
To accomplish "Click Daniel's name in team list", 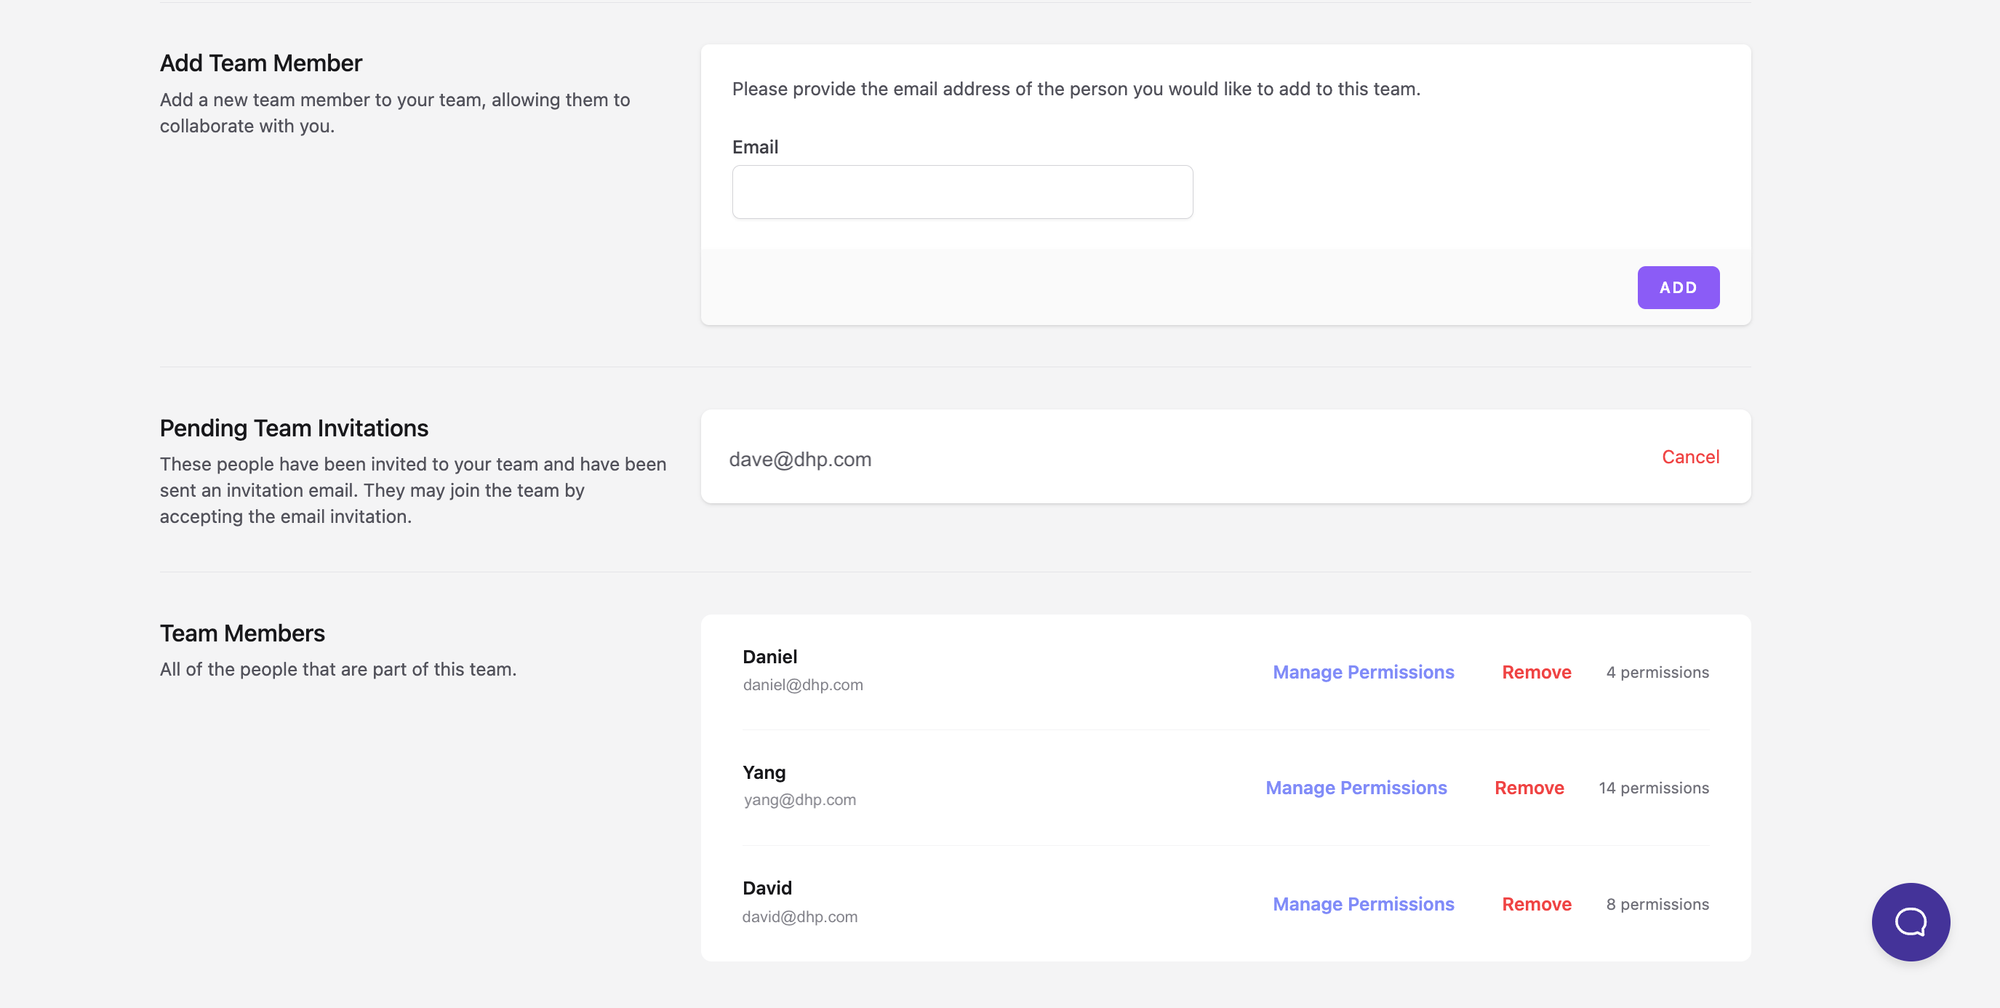I will 770,657.
